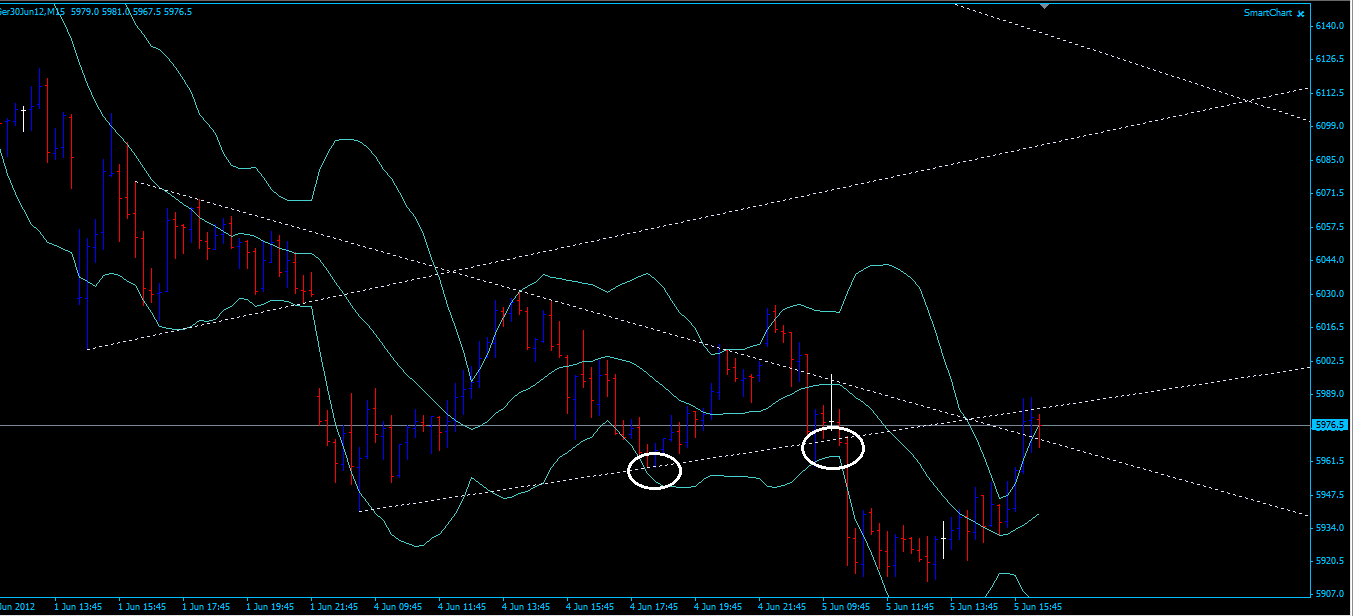Select the tall white candle in the bottom right cluster
Viewport: 1353px width, 616px height.
[x=942, y=540]
